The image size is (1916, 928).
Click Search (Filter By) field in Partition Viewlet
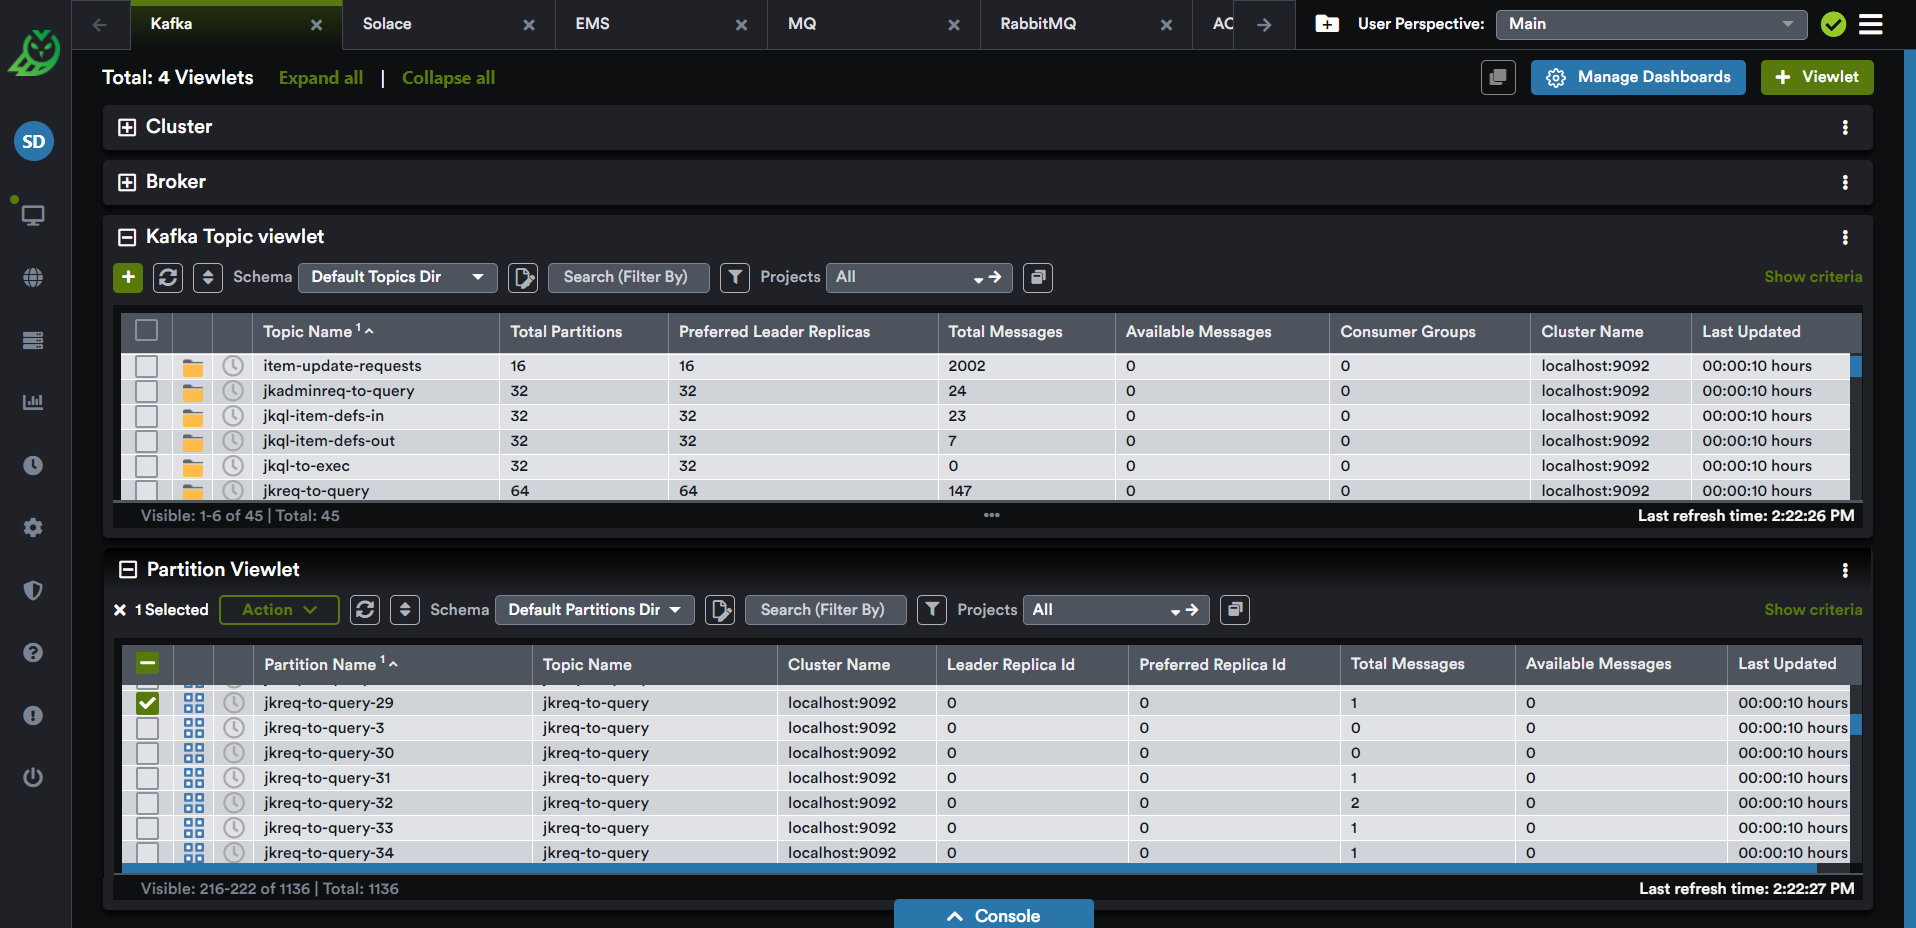(x=826, y=610)
